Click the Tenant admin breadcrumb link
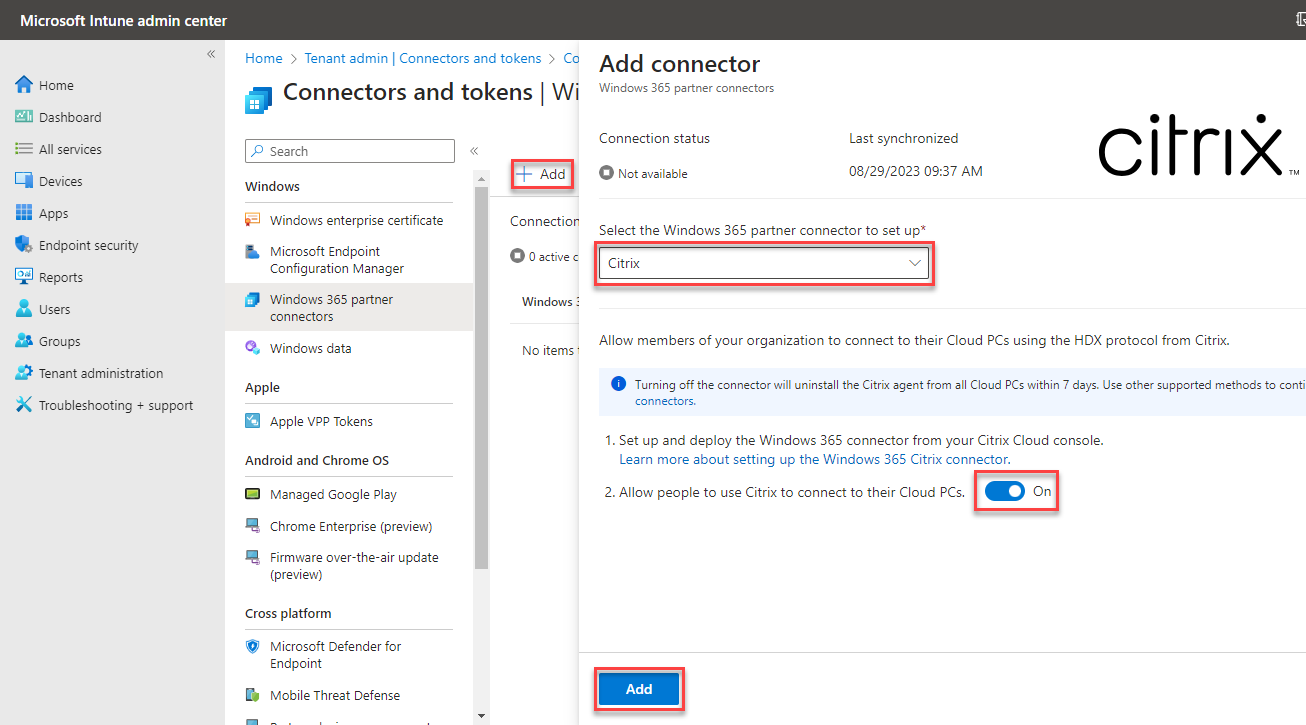The image size is (1306, 725). point(423,58)
